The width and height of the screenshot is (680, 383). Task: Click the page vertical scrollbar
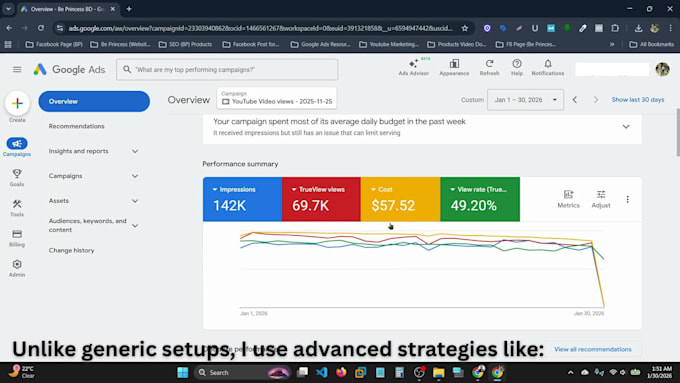coord(677,132)
